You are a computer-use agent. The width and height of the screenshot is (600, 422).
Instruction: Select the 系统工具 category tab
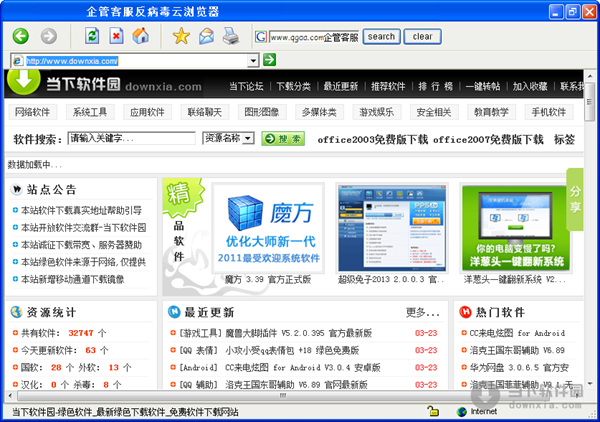[x=90, y=112]
